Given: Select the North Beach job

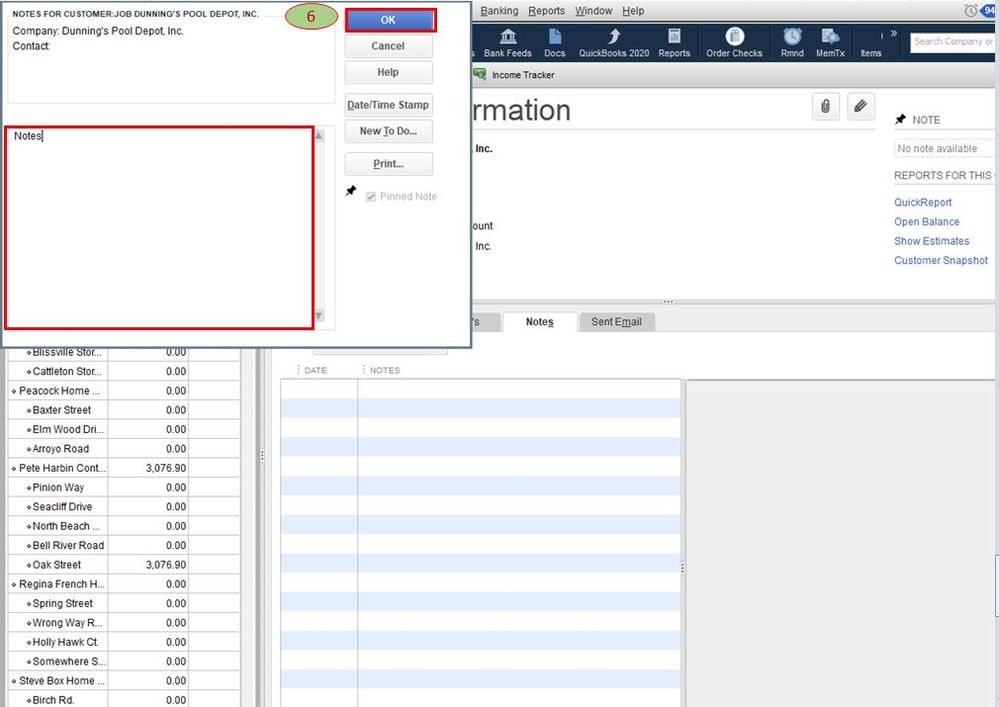Looking at the screenshot, I should click(x=66, y=526).
